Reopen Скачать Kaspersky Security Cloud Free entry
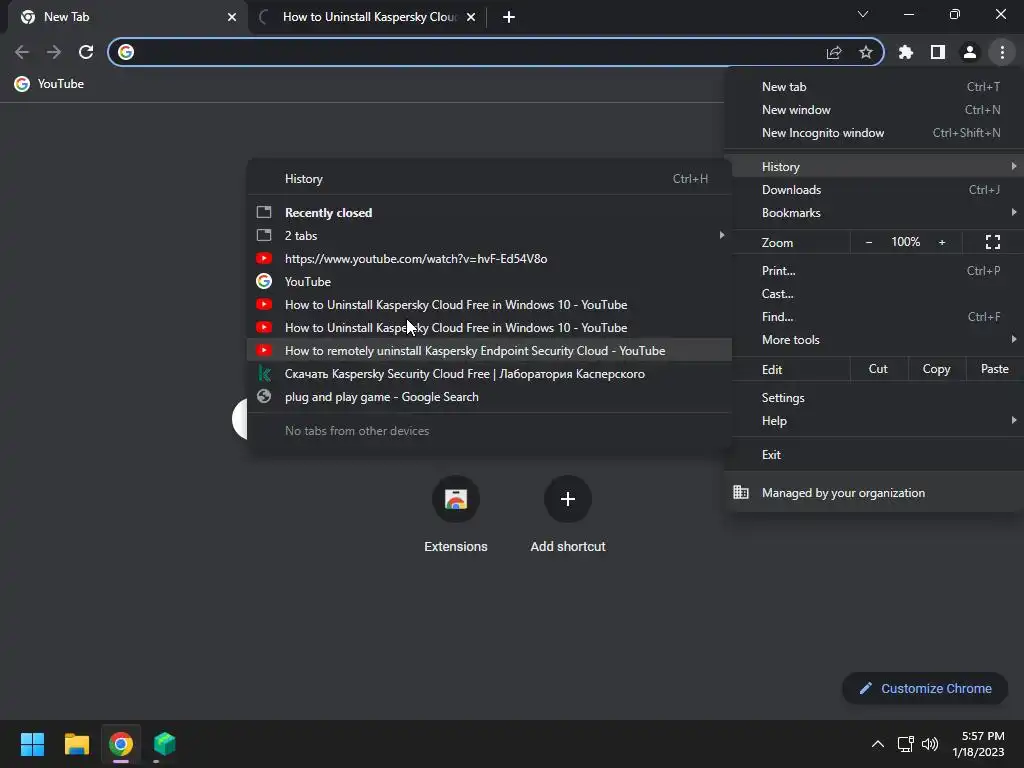This screenshot has width=1024, height=768. coord(489,374)
